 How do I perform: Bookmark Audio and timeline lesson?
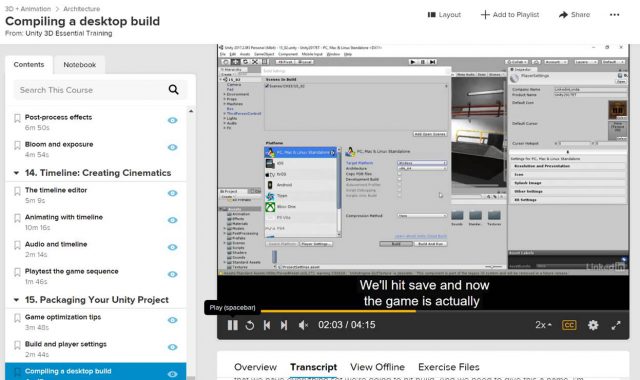click(x=17, y=245)
